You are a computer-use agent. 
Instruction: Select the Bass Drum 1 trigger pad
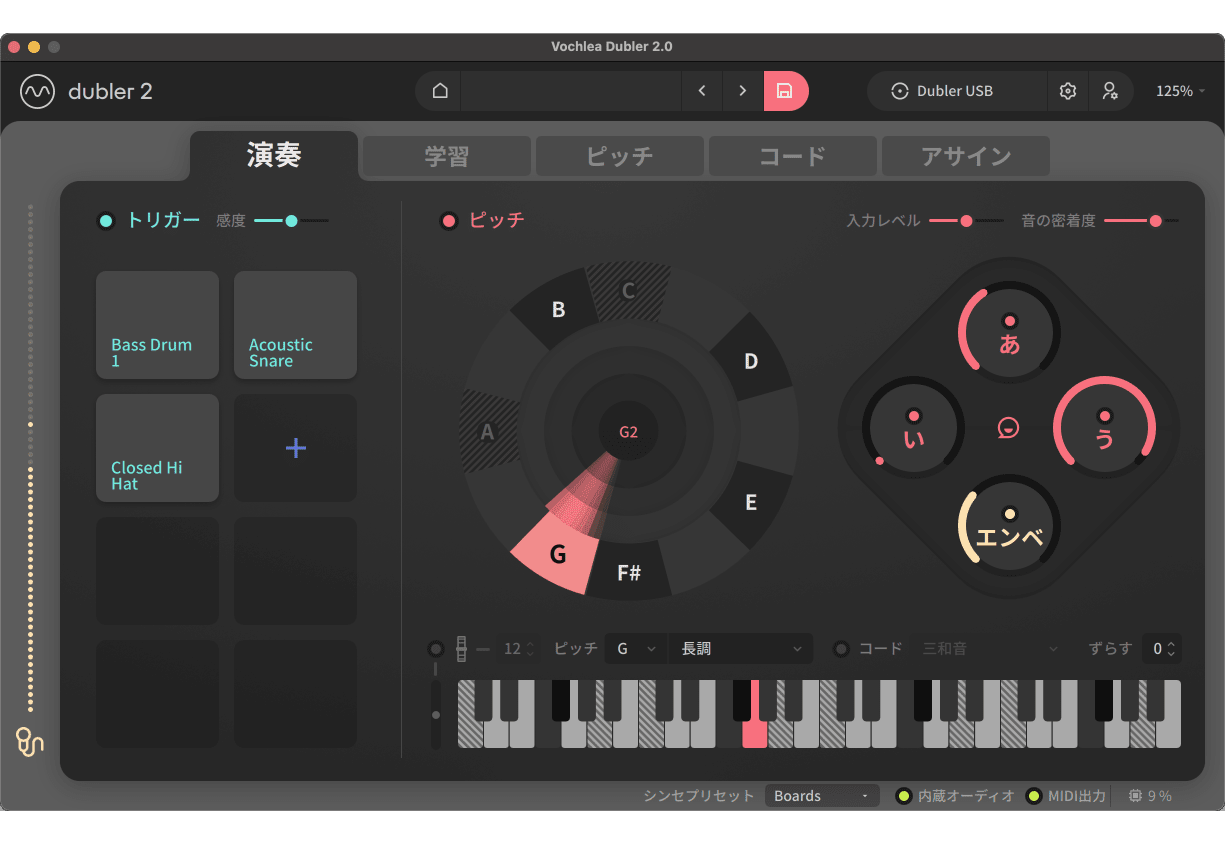(157, 325)
